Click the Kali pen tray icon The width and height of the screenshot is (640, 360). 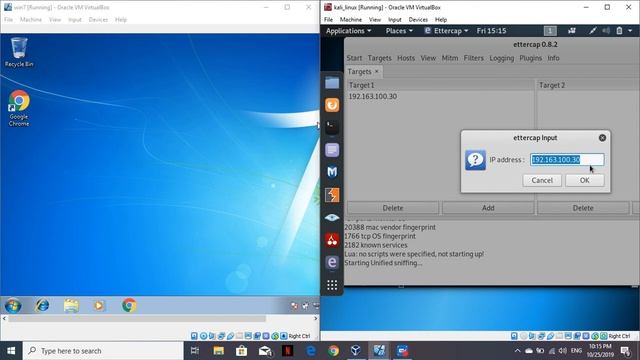pos(593,31)
